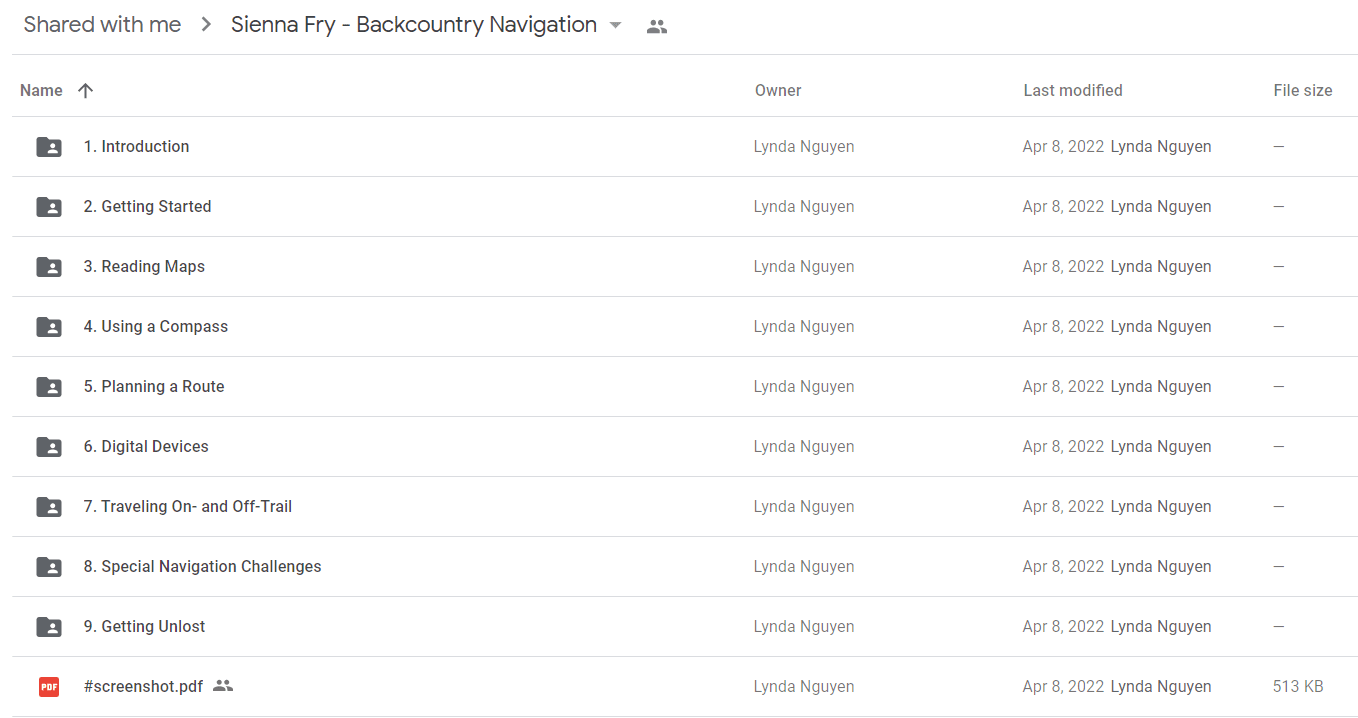Click the shared people icon next to #screenshot.pdf
This screenshot has height=718, width=1358.
pyautogui.click(x=223, y=686)
